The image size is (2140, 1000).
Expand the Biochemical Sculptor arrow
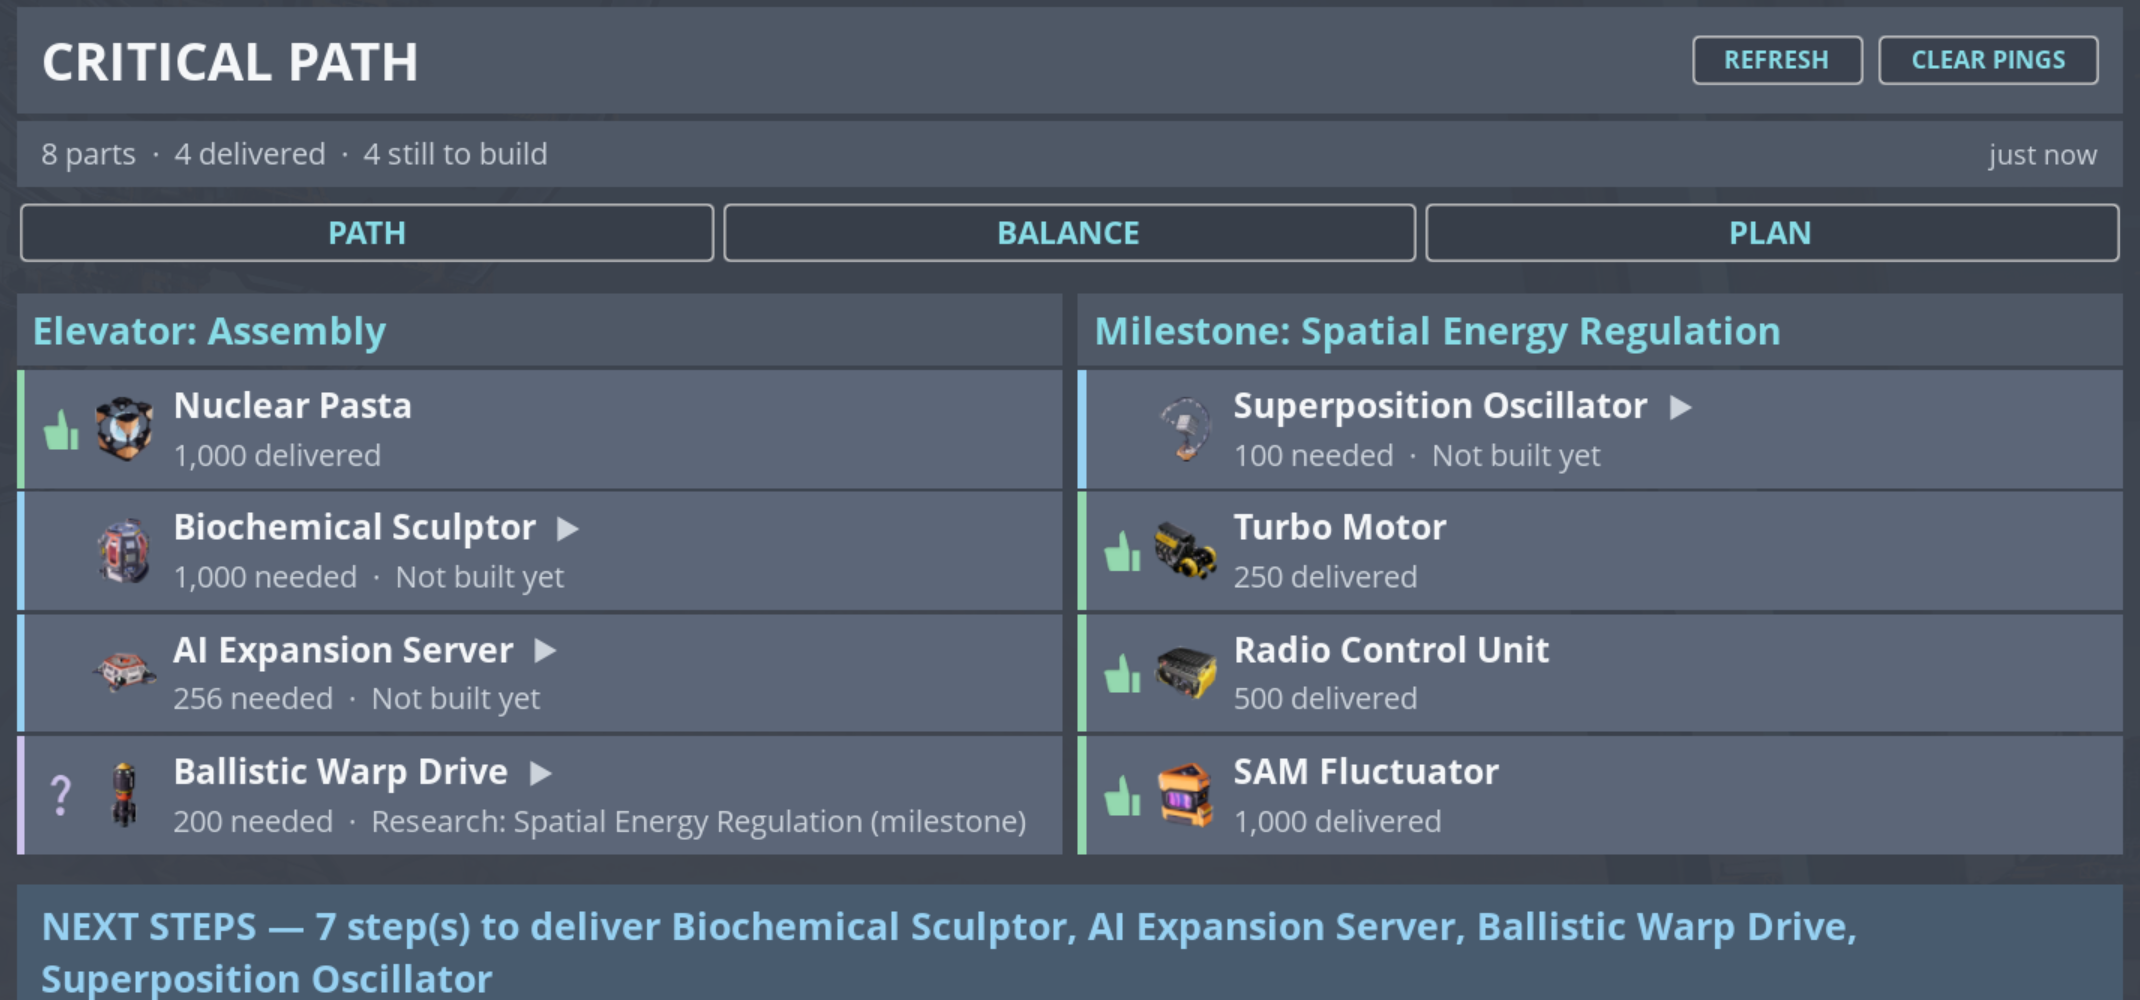[x=568, y=528]
